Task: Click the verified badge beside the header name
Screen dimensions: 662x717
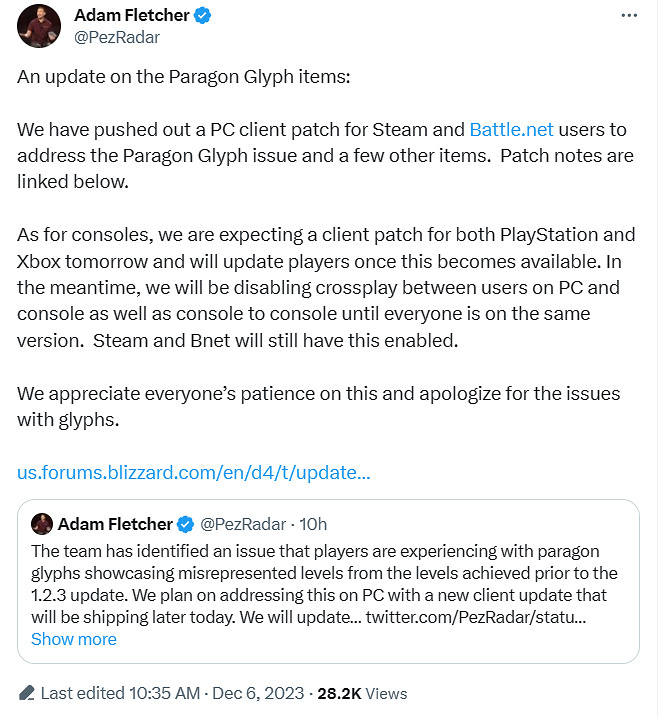Action: [201, 17]
